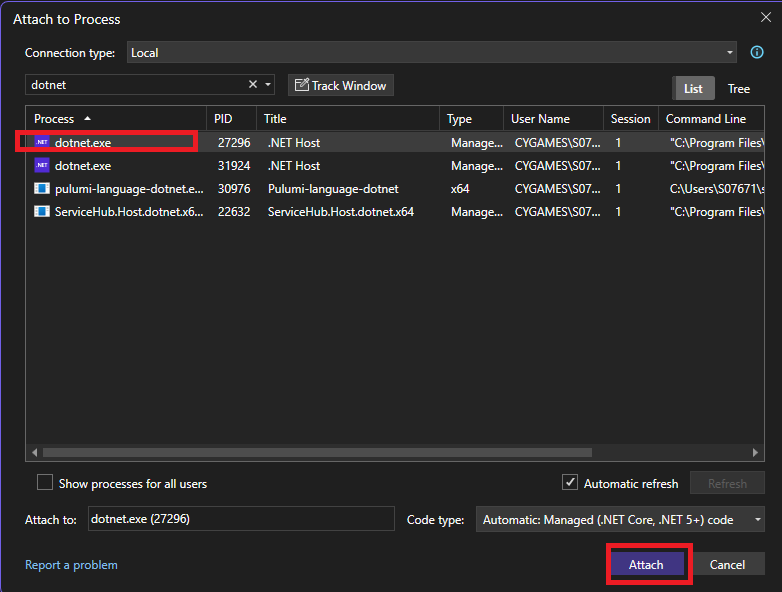Click the Attach button

pos(646,565)
